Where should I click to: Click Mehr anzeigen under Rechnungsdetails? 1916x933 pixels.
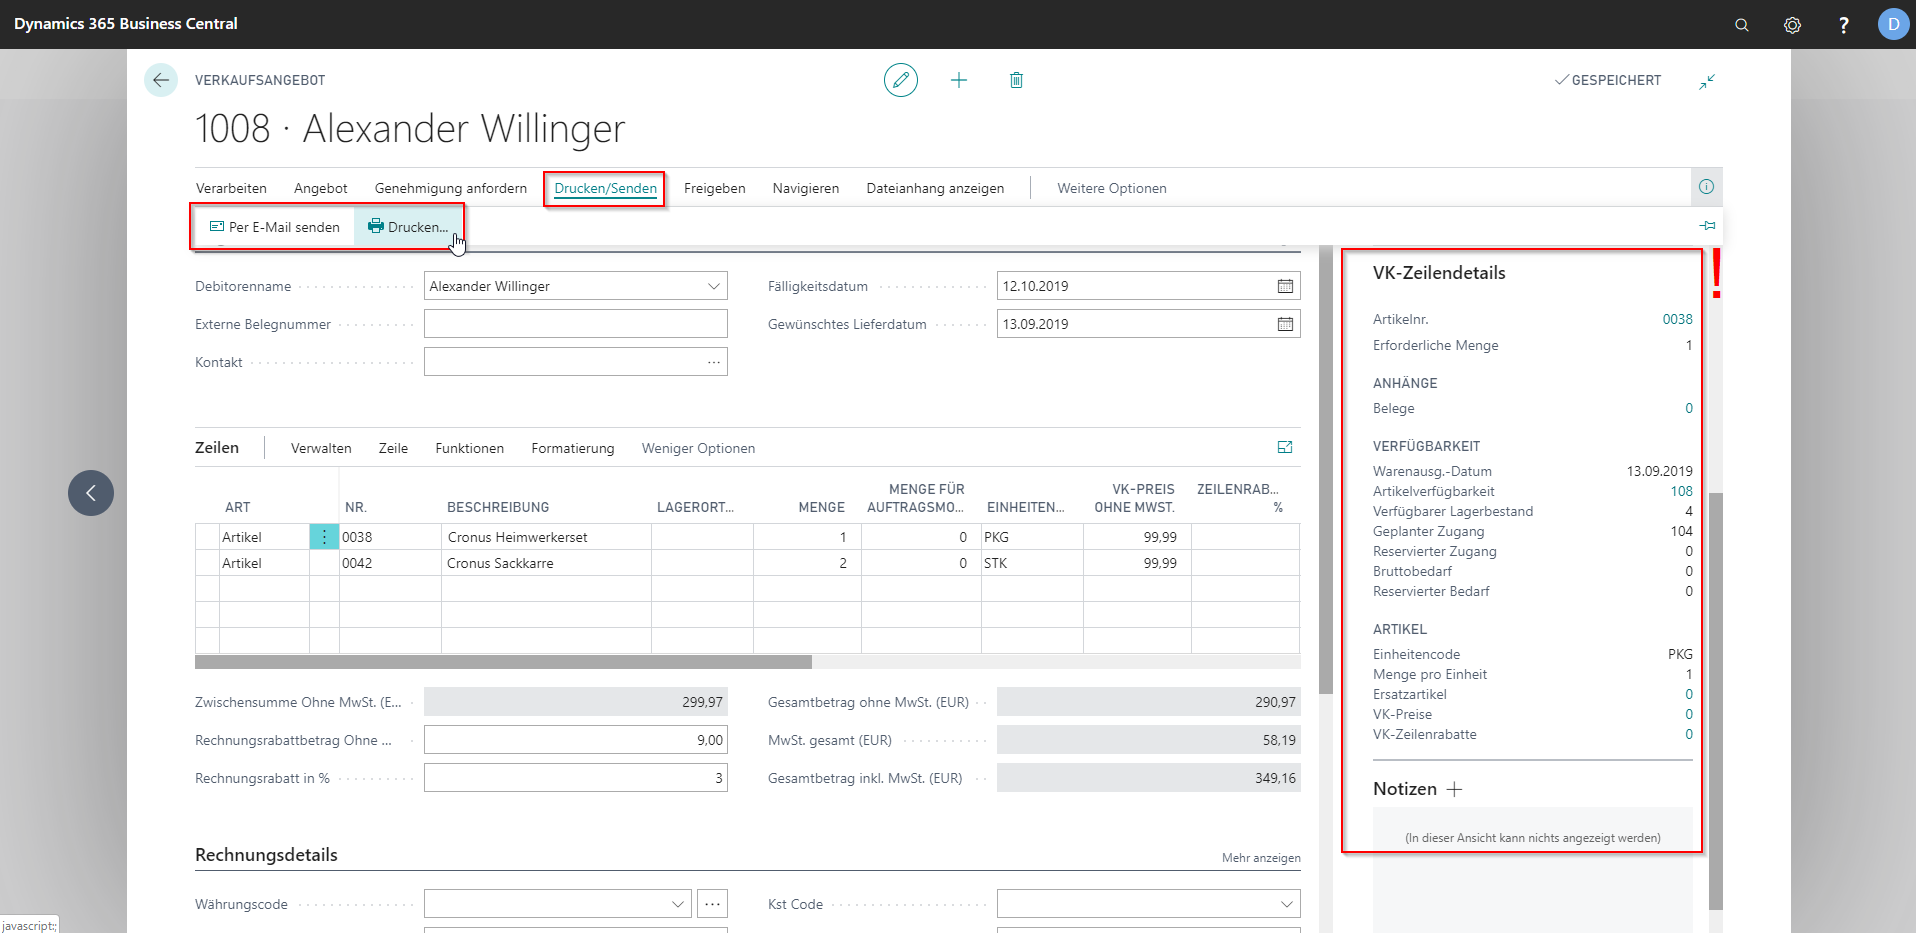(1261, 858)
